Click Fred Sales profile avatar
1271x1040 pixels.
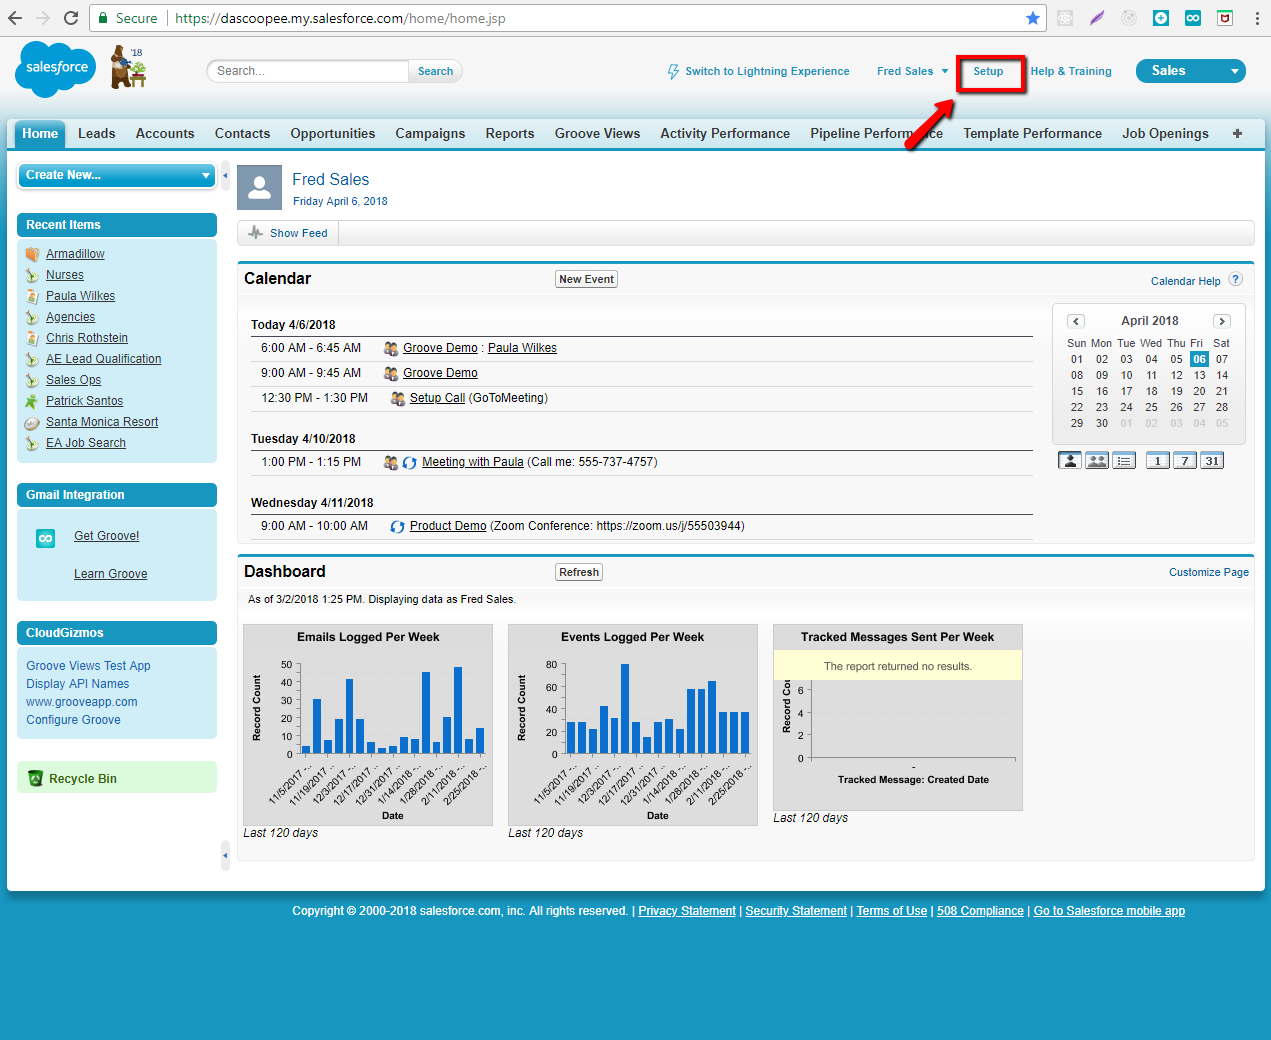(259, 187)
